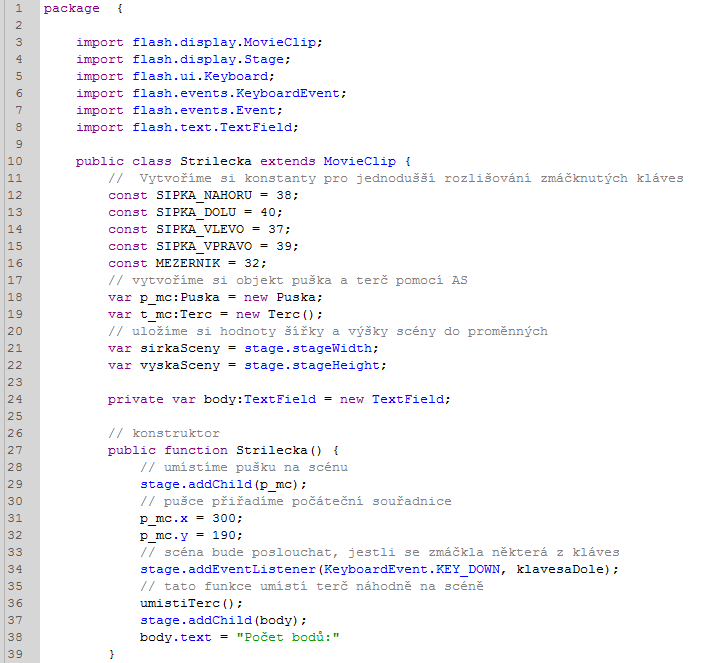Viewport: 713px width, 663px height.
Task: Click variable "vyskaSceny"
Action: tap(180, 366)
